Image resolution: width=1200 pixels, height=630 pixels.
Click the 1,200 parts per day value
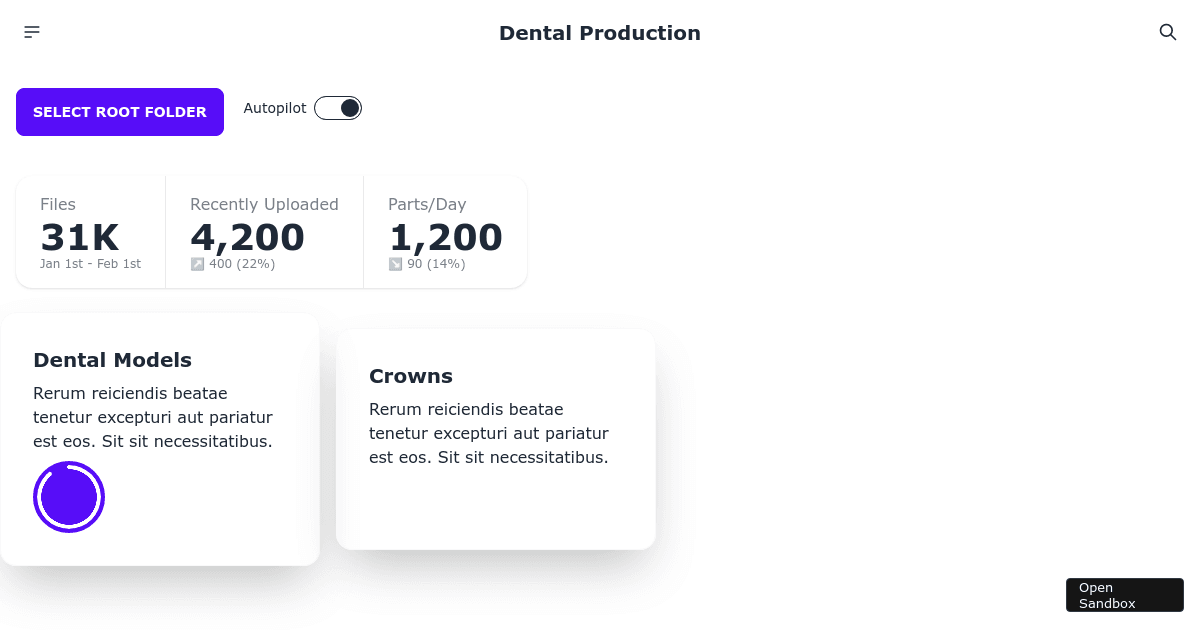[445, 237]
